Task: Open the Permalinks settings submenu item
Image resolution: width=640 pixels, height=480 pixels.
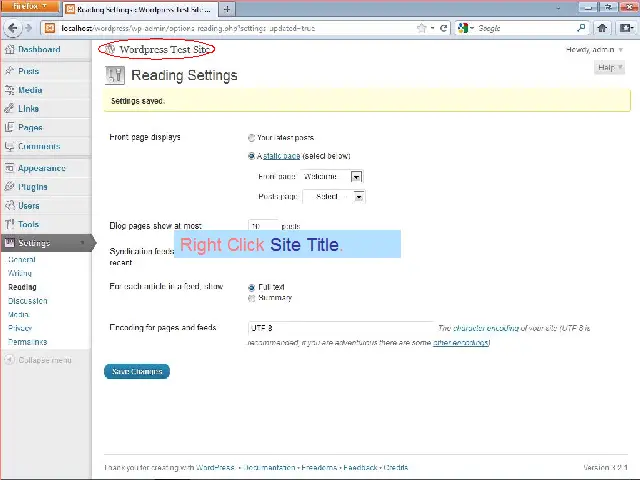Action: click(27, 342)
